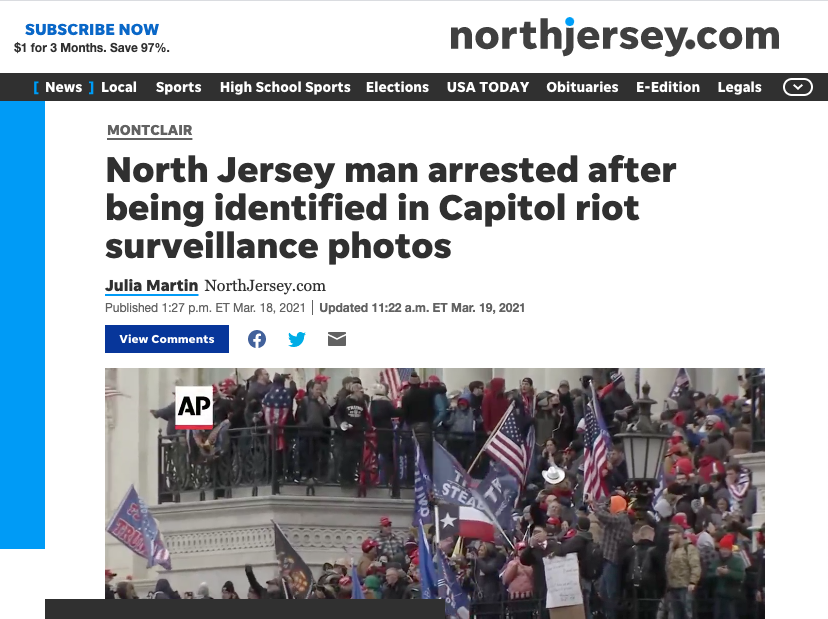Go to the Local section

pyautogui.click(x=119, y=87)
